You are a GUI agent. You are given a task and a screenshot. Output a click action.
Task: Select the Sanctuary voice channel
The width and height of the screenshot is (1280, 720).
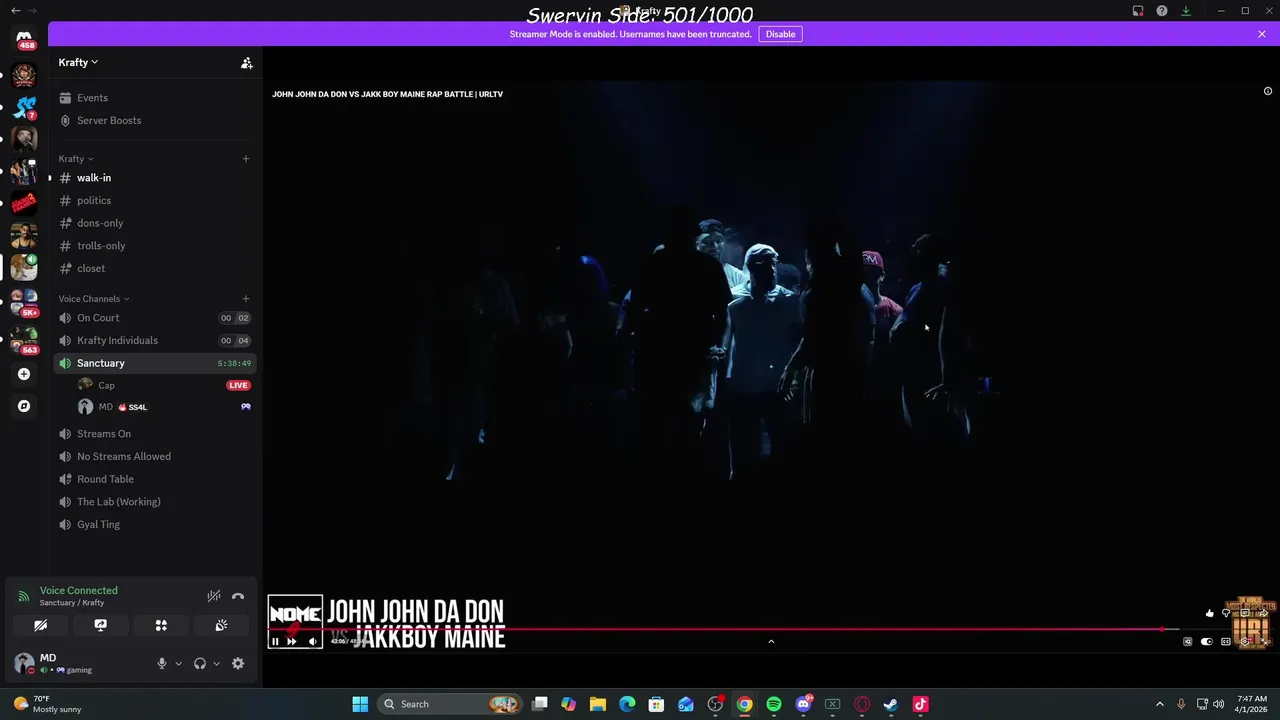155,363
